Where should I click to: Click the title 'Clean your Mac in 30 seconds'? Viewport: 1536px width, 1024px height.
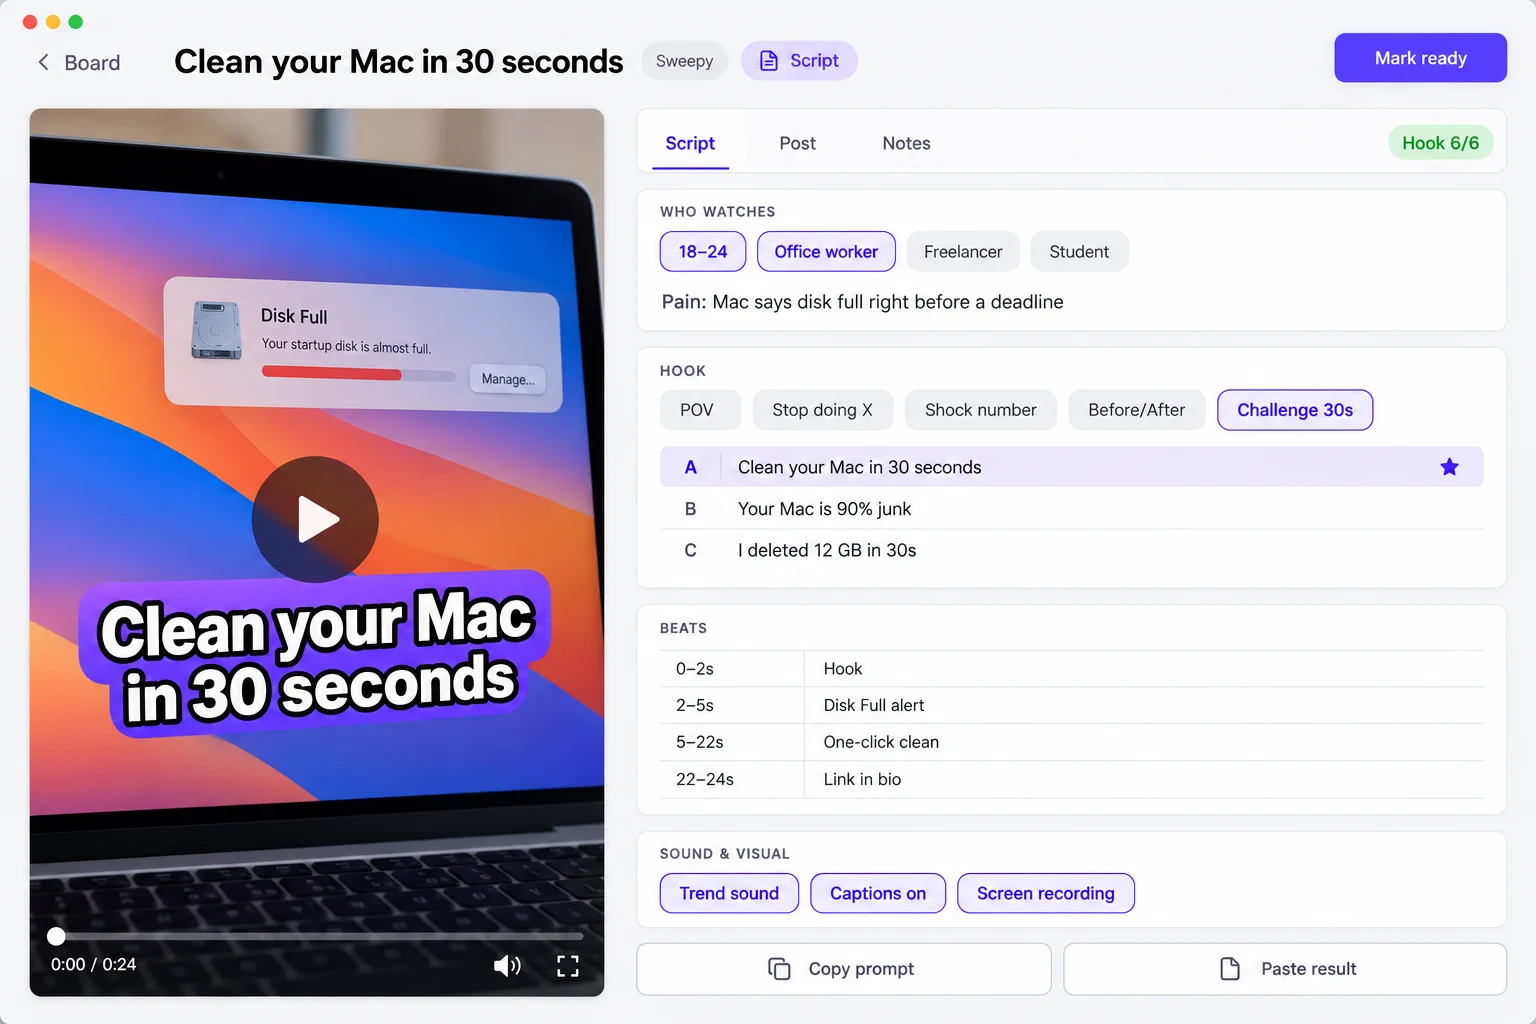click(x=399, y=62)
